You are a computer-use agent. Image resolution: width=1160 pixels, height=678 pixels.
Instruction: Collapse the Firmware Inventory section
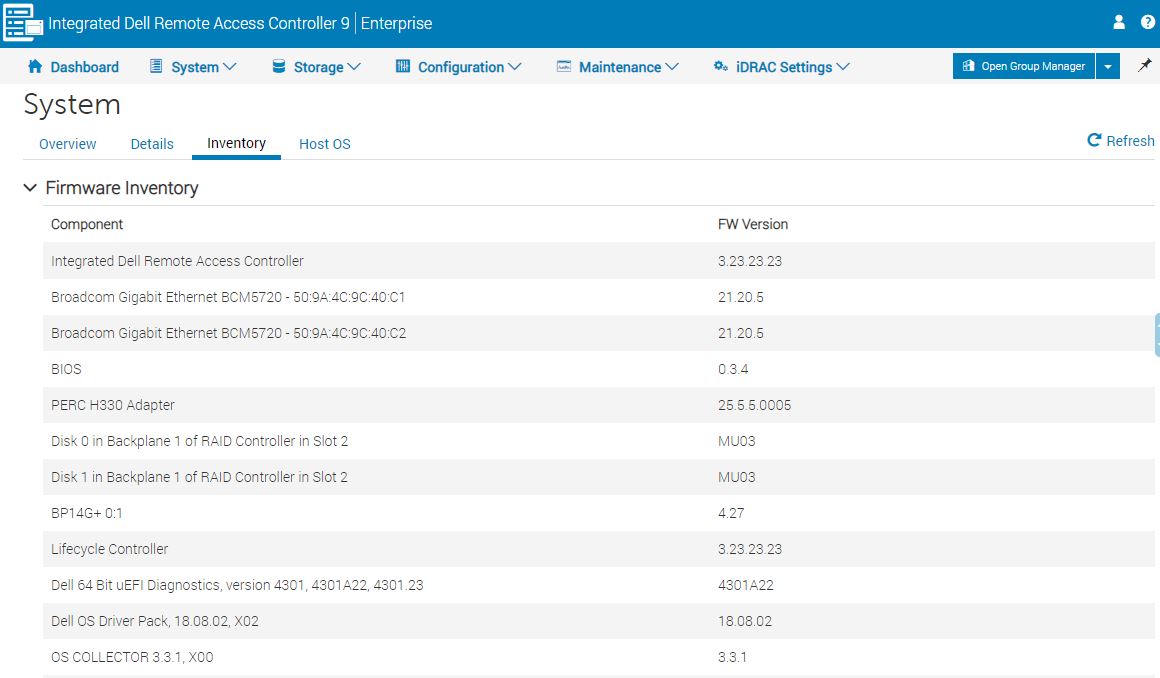[30, 188]
